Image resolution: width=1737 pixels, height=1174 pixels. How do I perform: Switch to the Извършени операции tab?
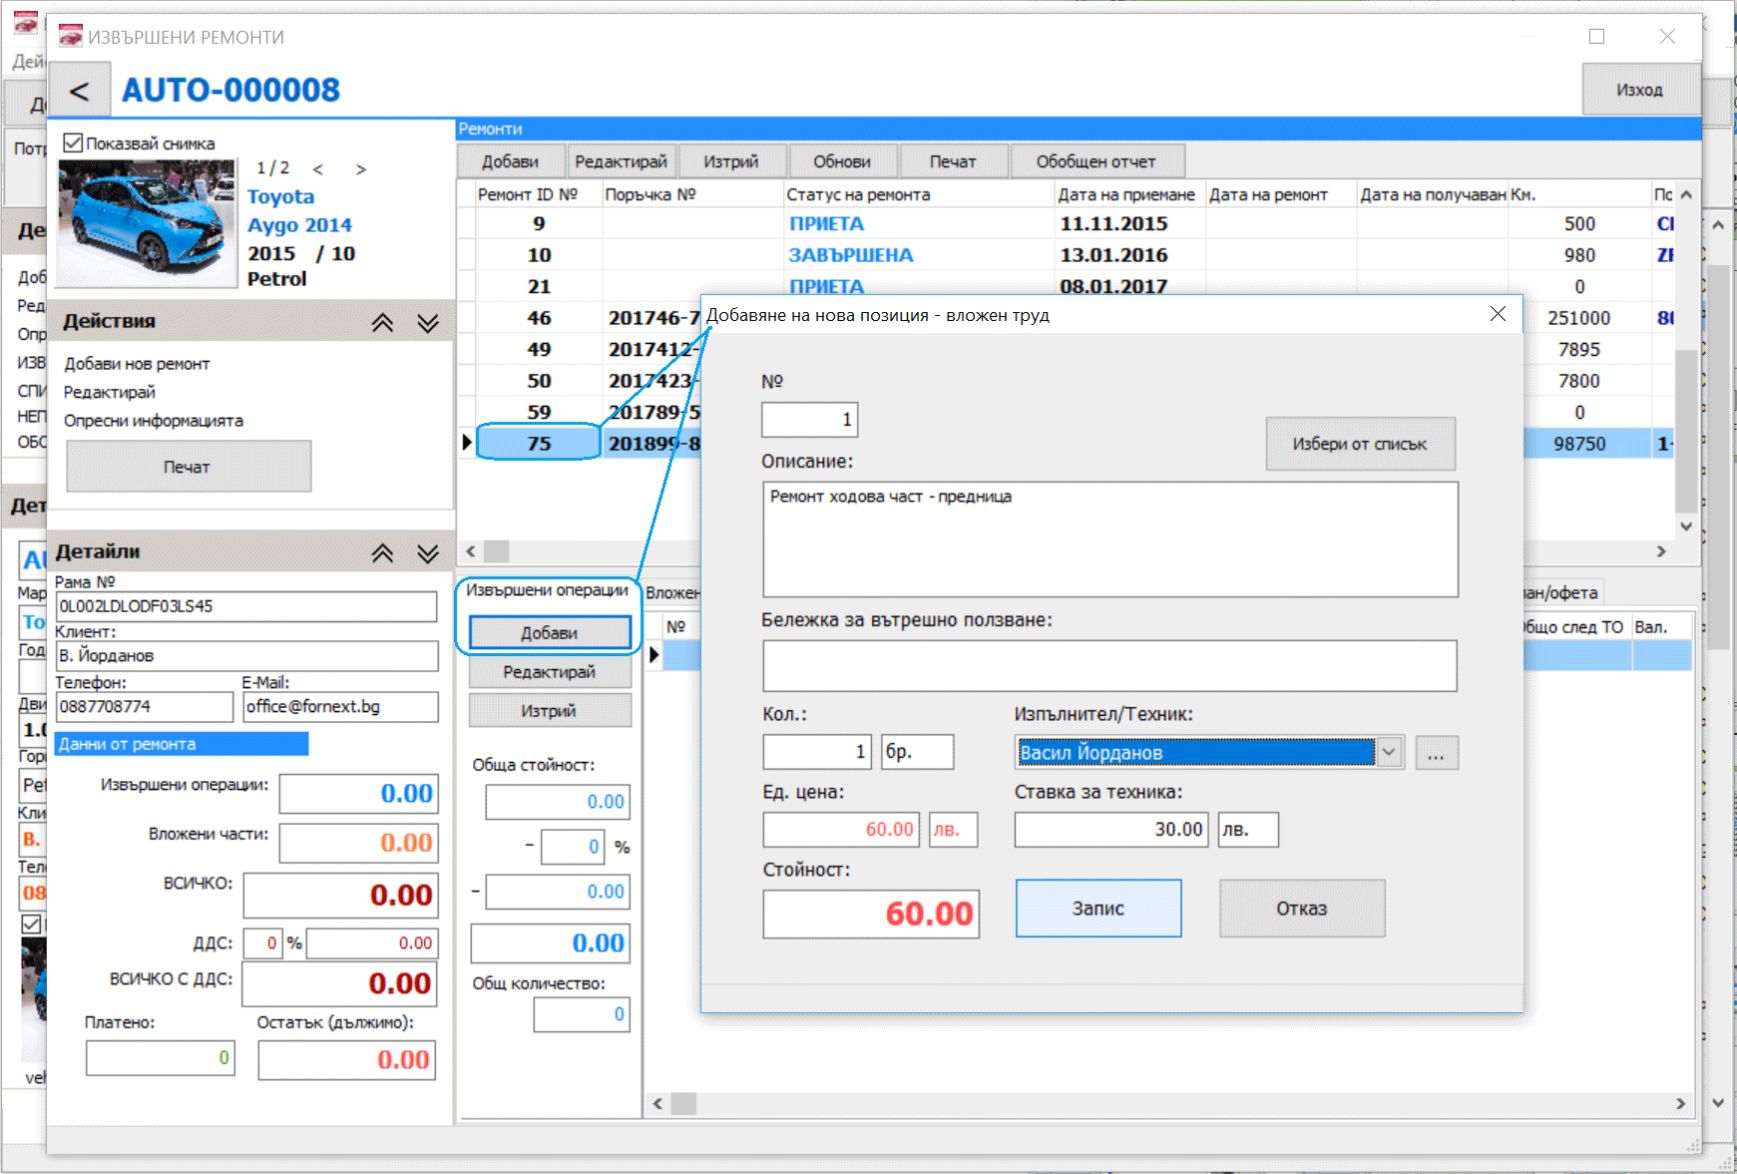click(547, 590)
